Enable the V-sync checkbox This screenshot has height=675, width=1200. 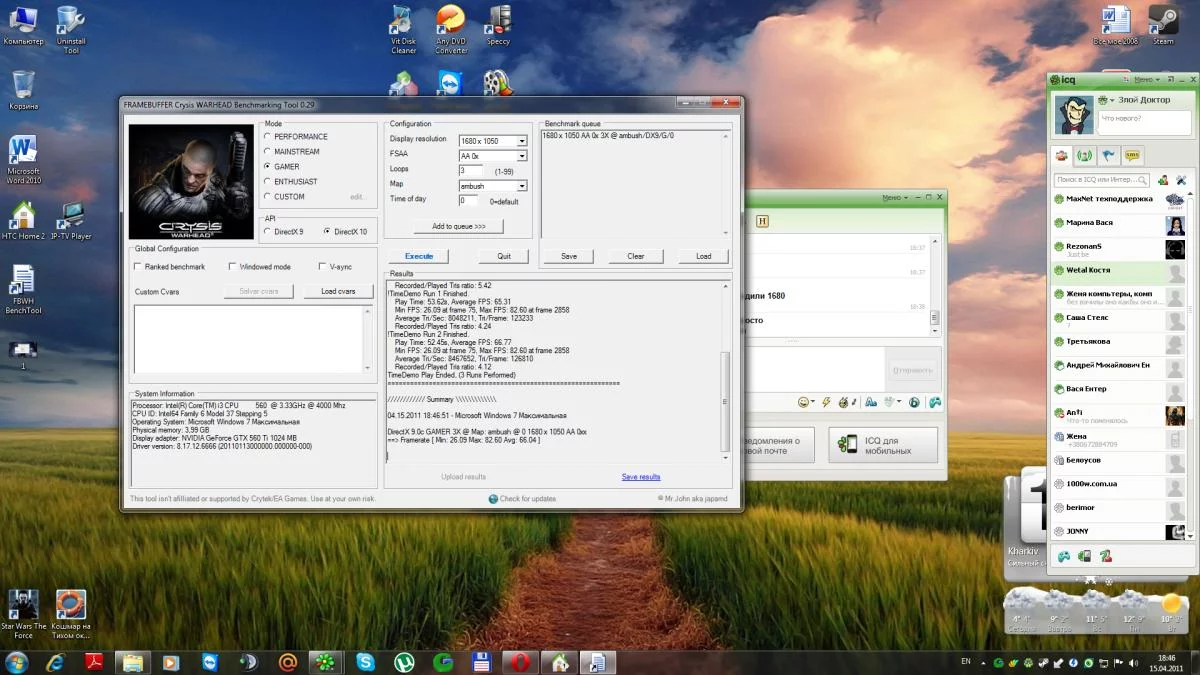point(321,267)
